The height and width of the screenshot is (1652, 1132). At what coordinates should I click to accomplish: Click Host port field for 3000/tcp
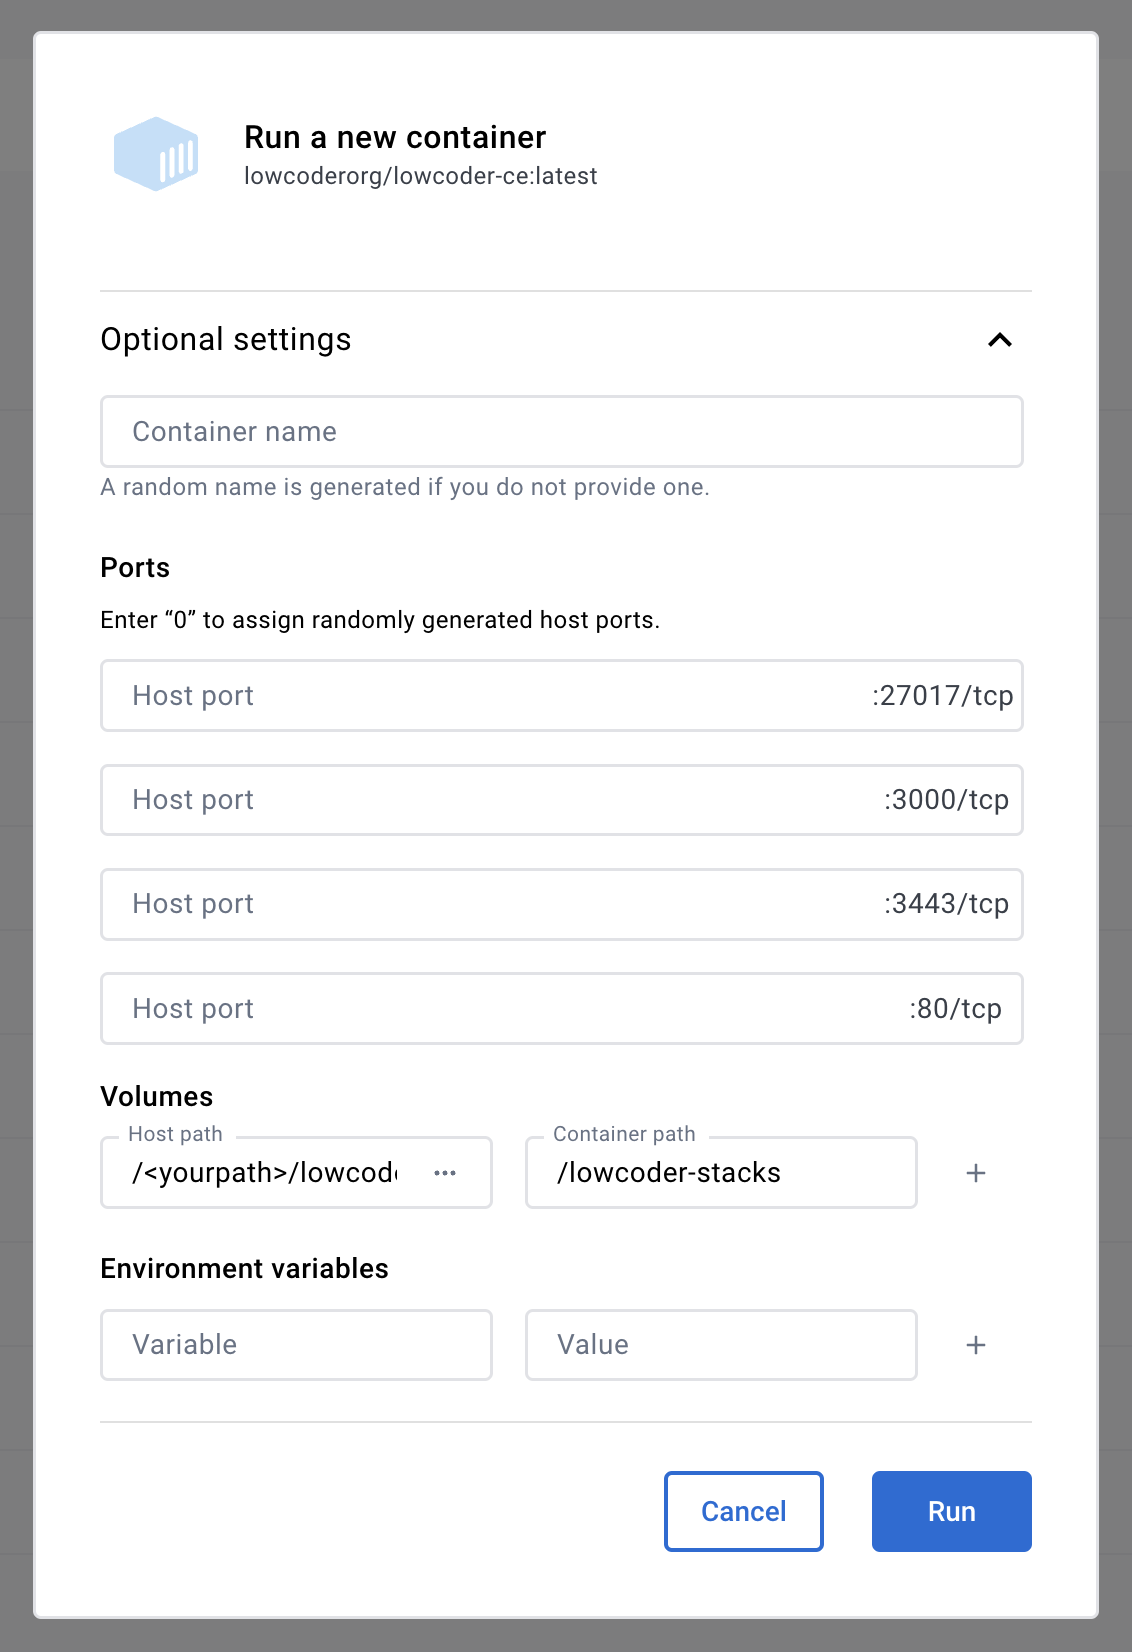pyautogui.click(x=480, y=800)
